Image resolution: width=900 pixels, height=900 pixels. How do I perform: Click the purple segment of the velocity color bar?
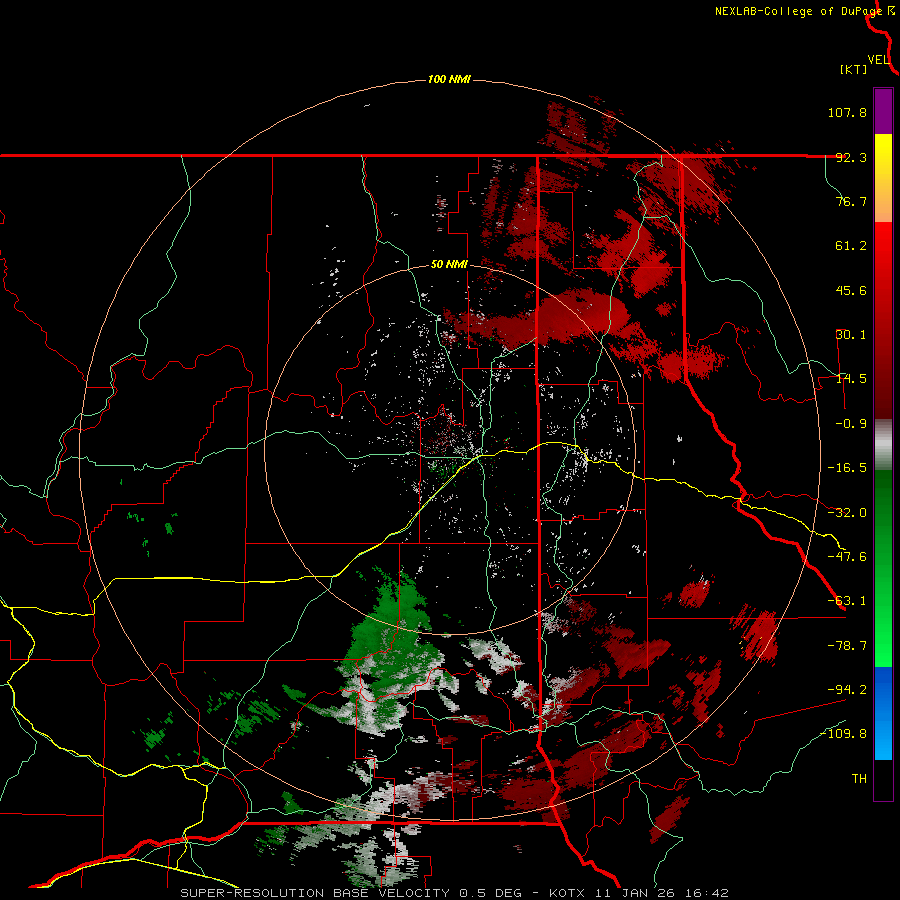[x=883, y=111]
